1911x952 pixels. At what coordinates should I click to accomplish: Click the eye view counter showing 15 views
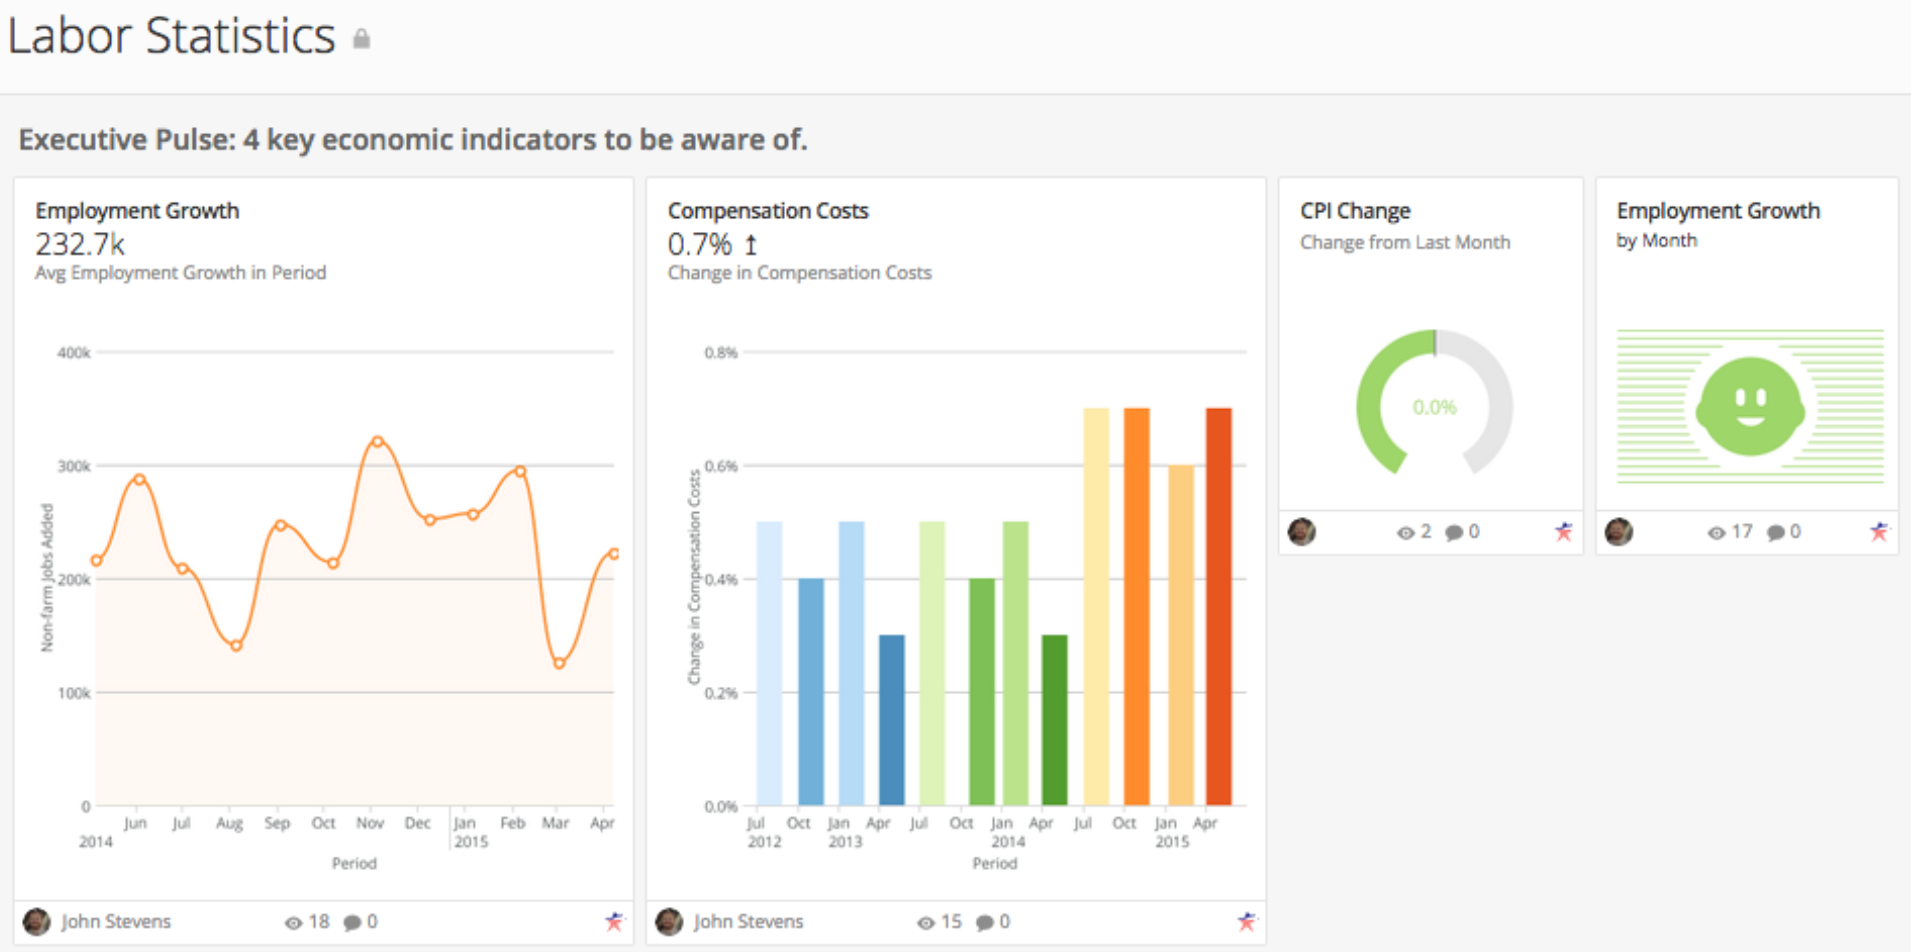pyautogui.click(x=938, y=921)
